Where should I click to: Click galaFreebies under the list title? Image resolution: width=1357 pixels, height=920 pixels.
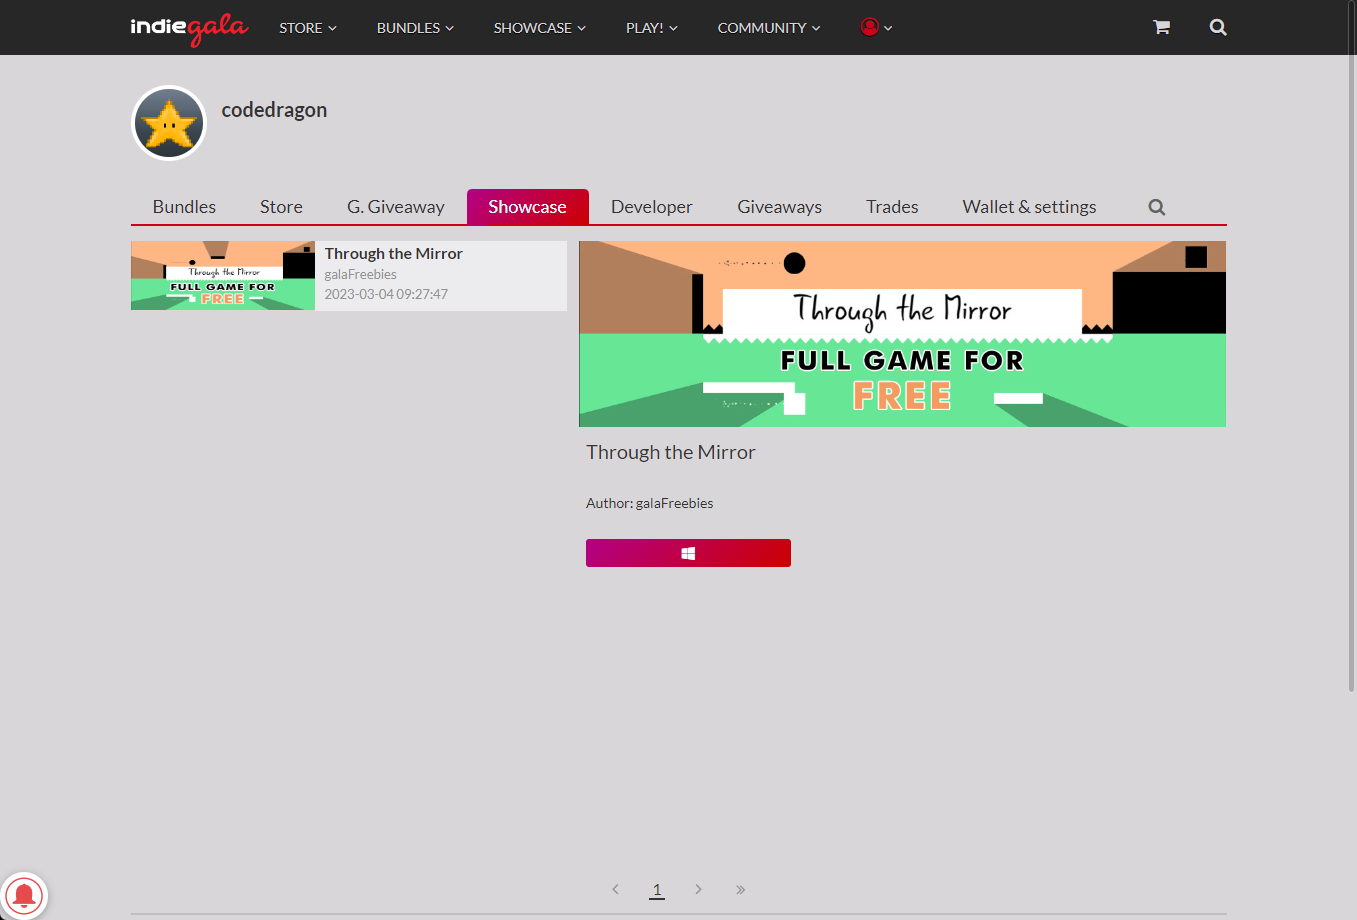pyautogui.click(x=360, y=274)
